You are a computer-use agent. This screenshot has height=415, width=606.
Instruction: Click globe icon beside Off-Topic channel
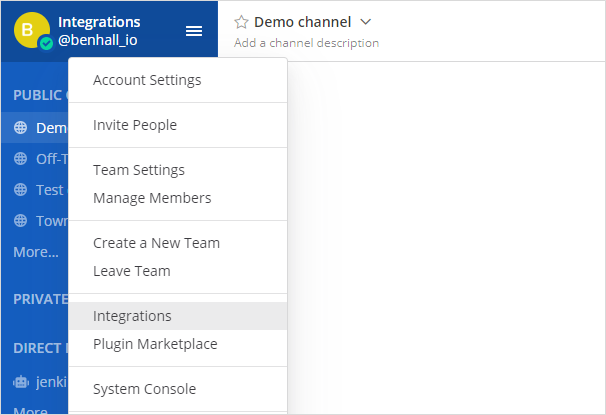(20, 158)
